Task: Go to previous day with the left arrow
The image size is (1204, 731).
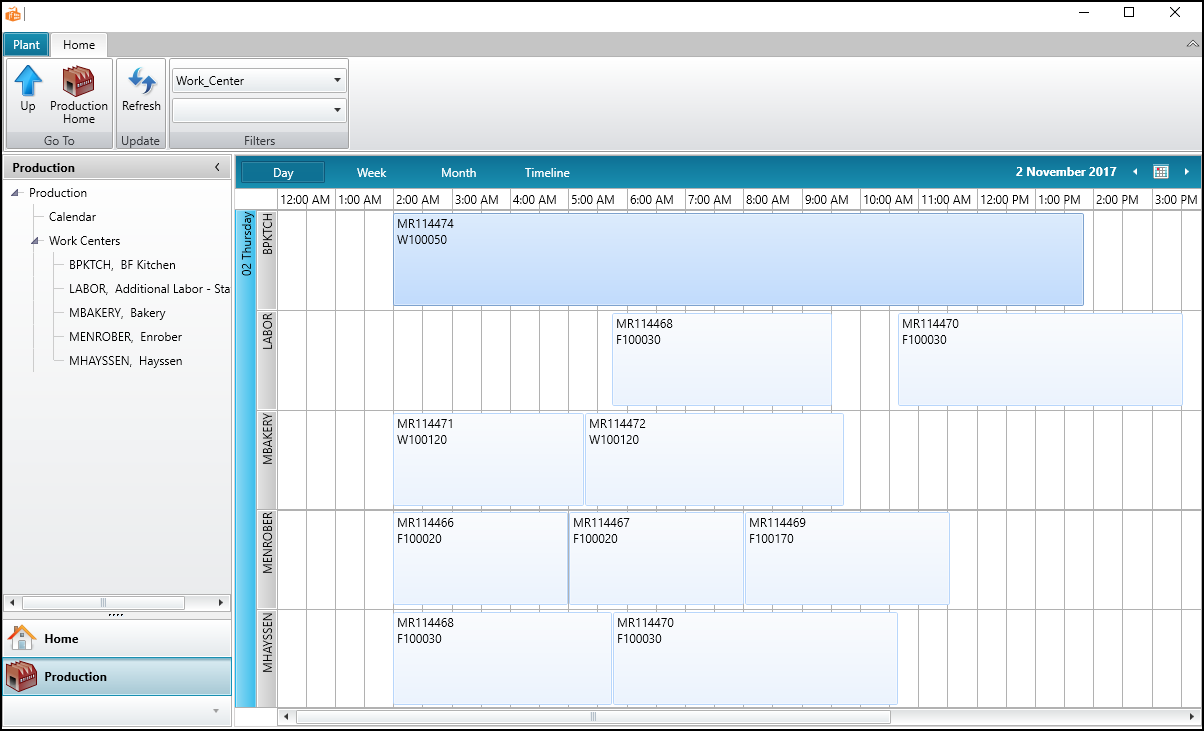Action: point(1135,171)
